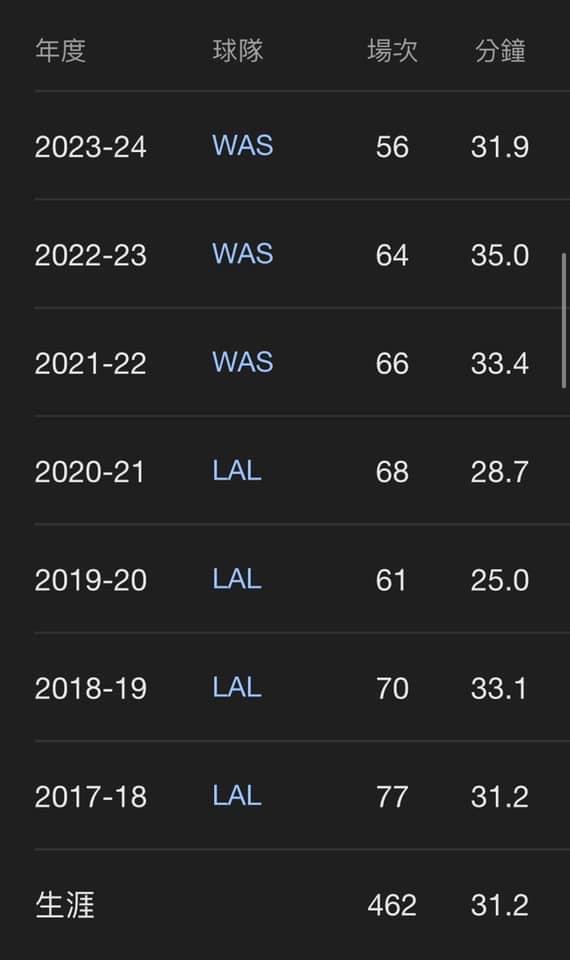Select the 球隊 column header

[238, 50]
